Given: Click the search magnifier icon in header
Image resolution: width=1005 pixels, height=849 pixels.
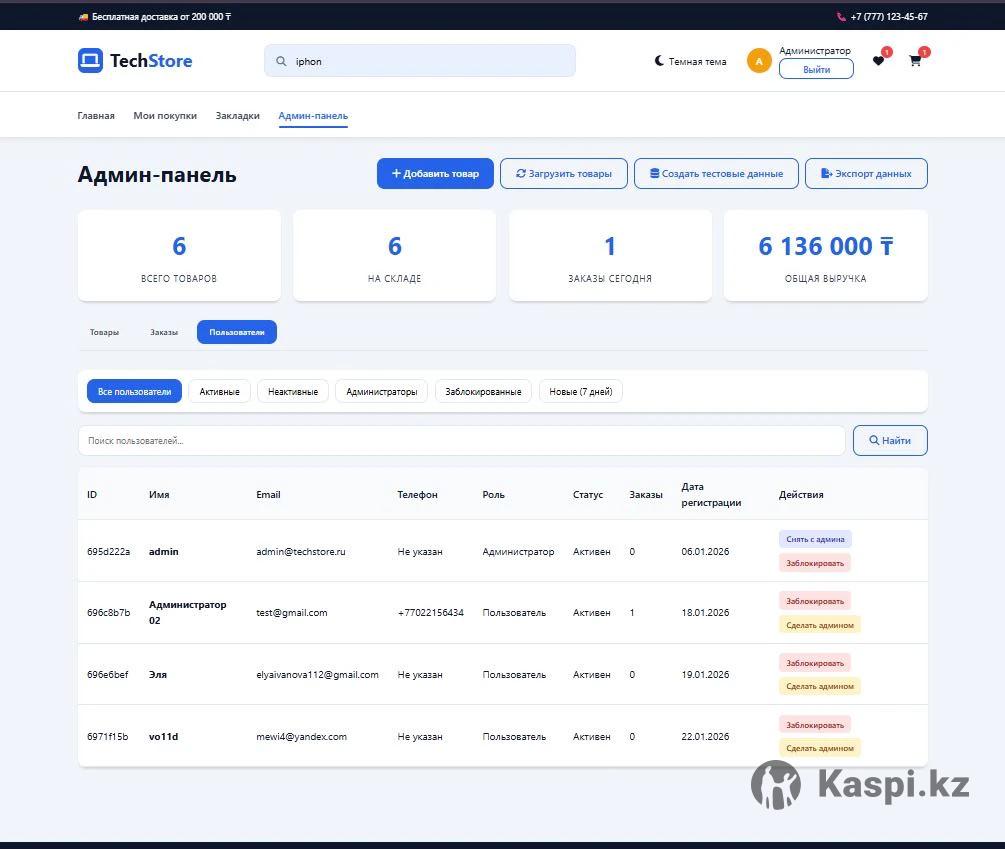Looking at the screenshot, I should pos(281,61).
